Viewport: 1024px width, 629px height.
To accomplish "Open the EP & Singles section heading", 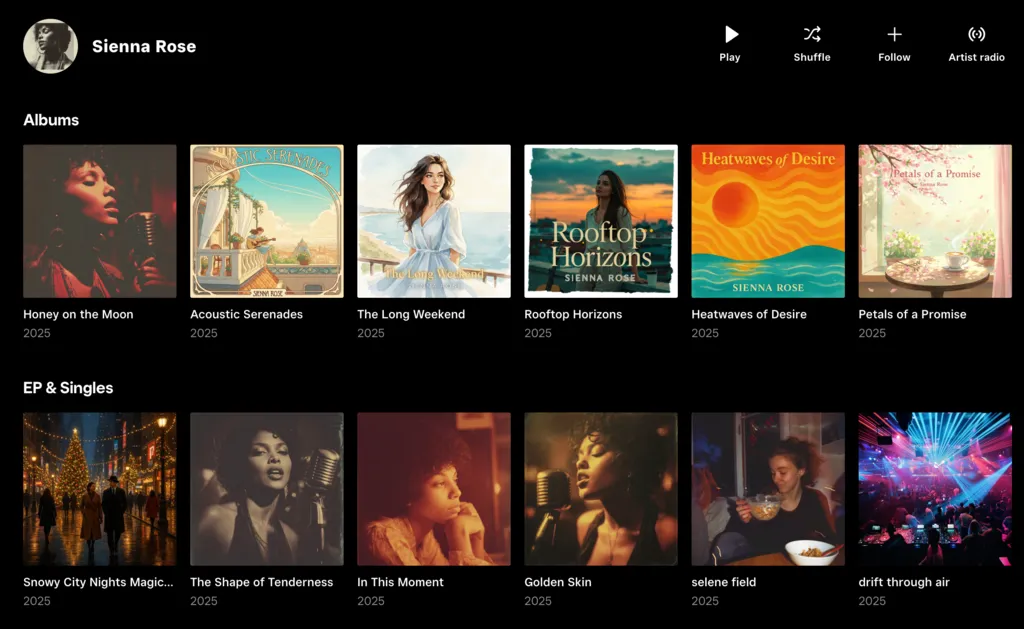I will 68,388.
